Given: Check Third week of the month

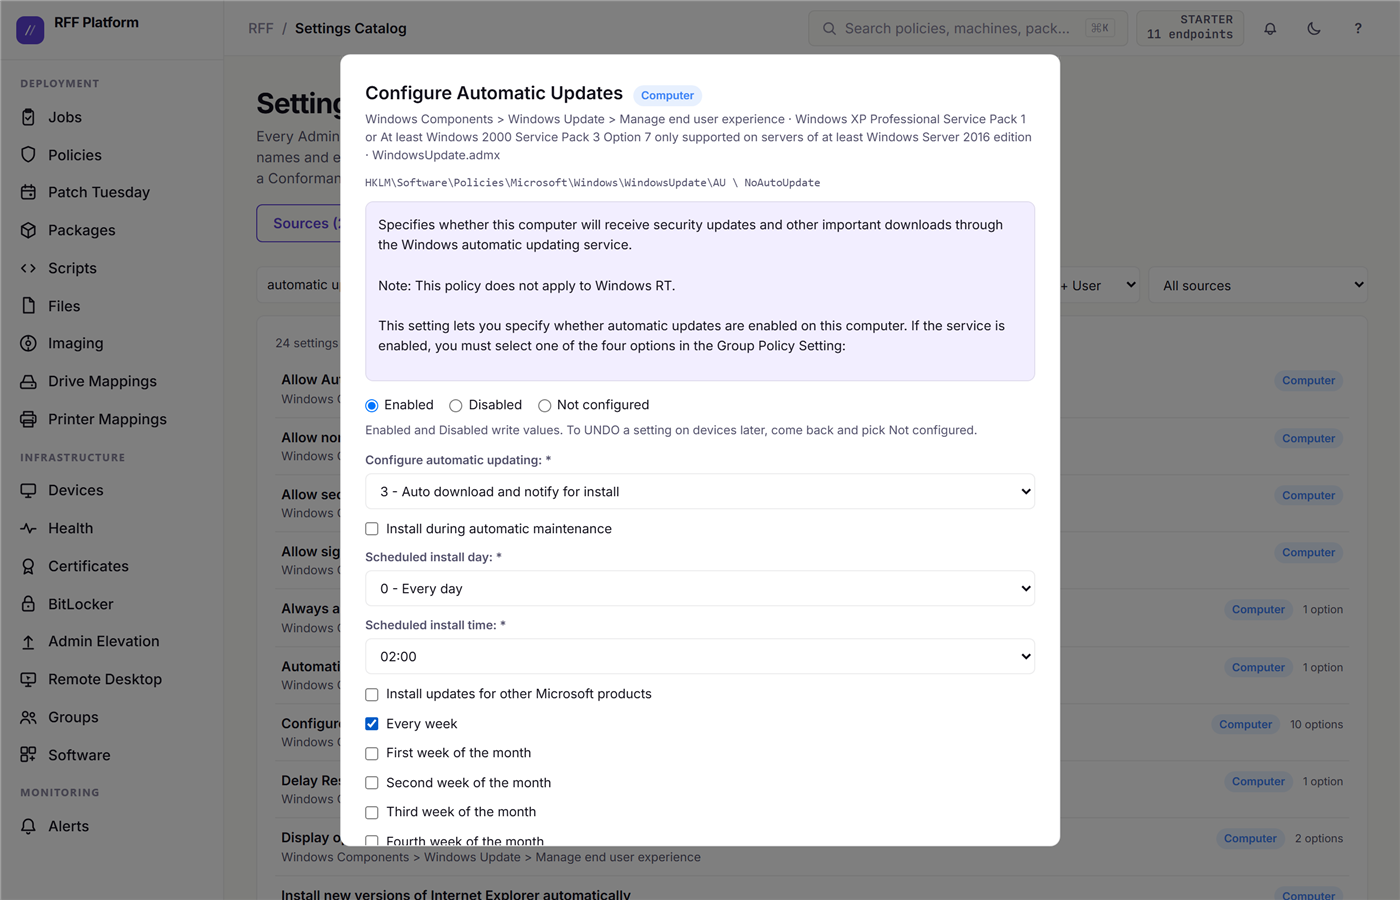Looking at the screenshot, I should pos(372,812).
